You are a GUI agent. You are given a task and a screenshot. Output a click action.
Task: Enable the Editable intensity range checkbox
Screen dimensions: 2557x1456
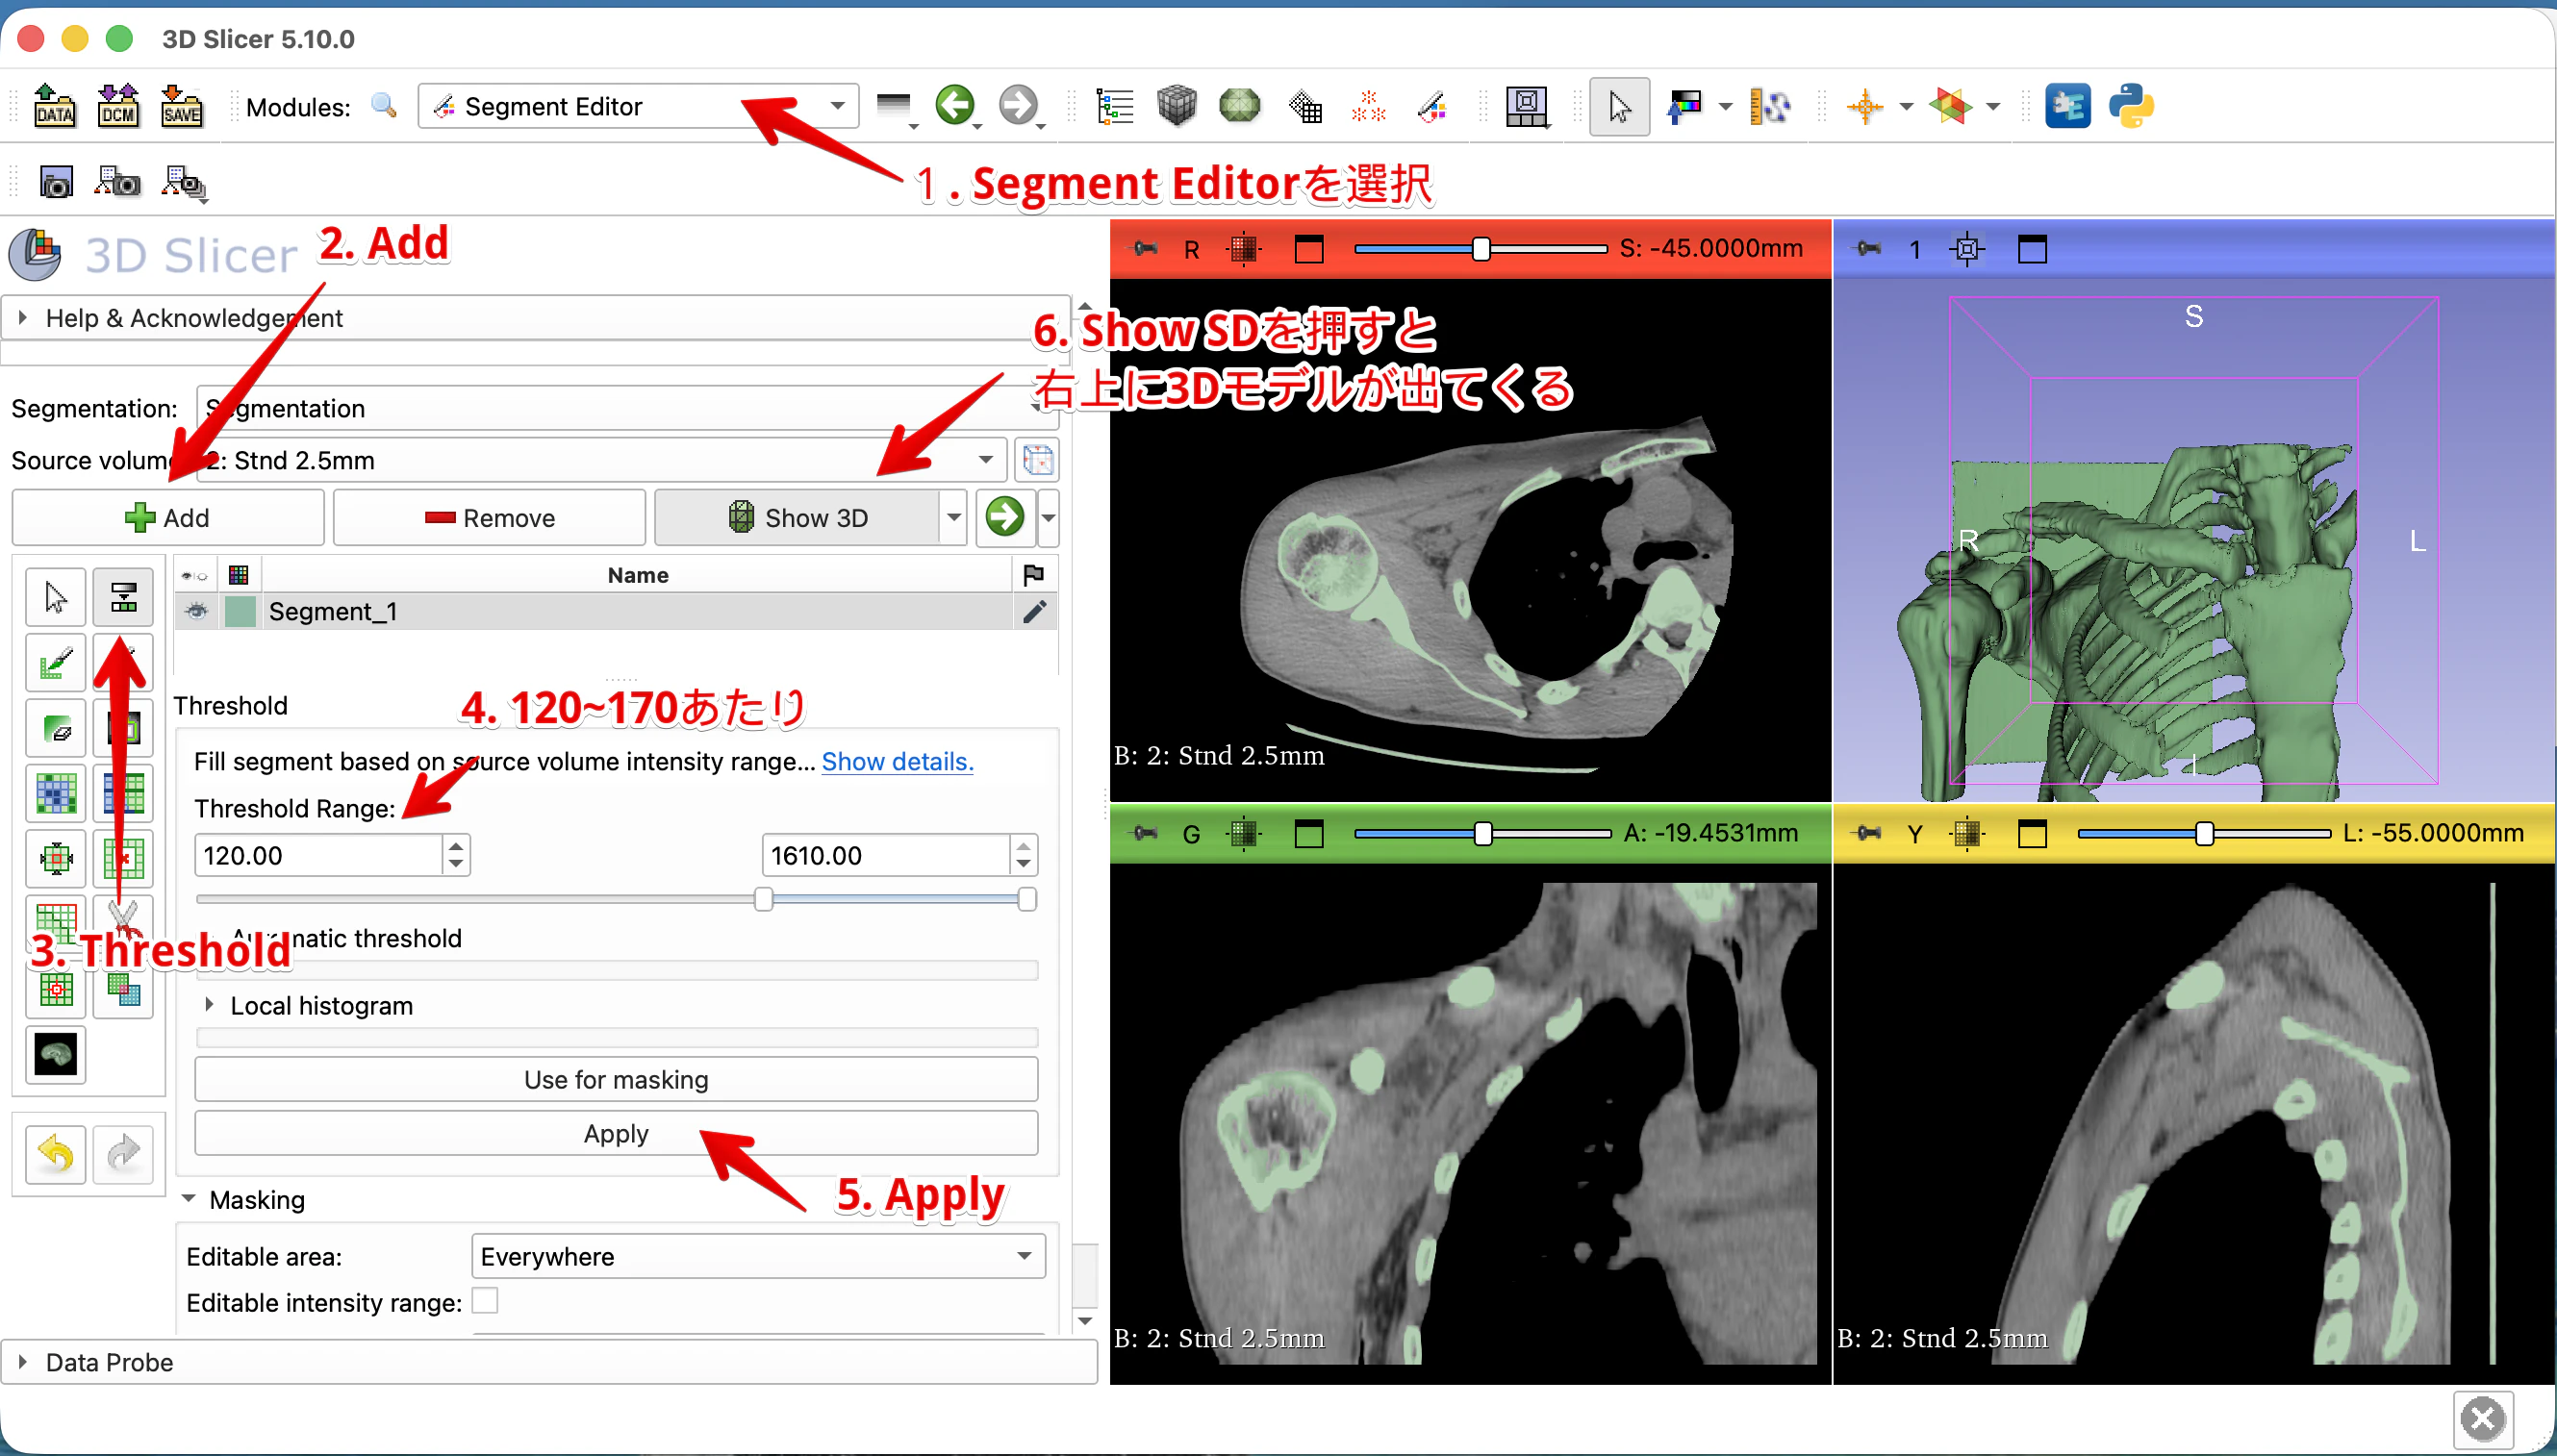click(x=485, y=1301)
